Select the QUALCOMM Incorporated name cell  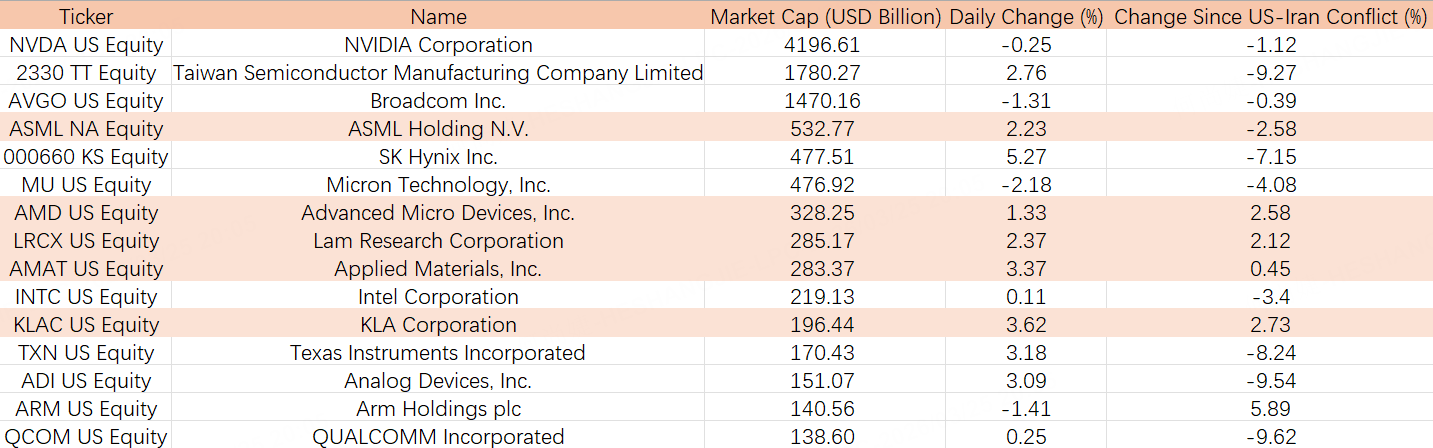(438, 437)
